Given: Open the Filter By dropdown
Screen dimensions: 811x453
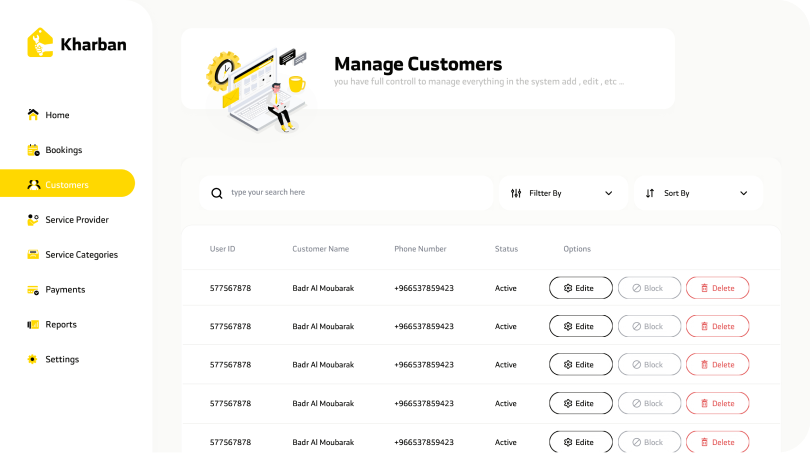Looking at the screenshot, I should 563,193.
